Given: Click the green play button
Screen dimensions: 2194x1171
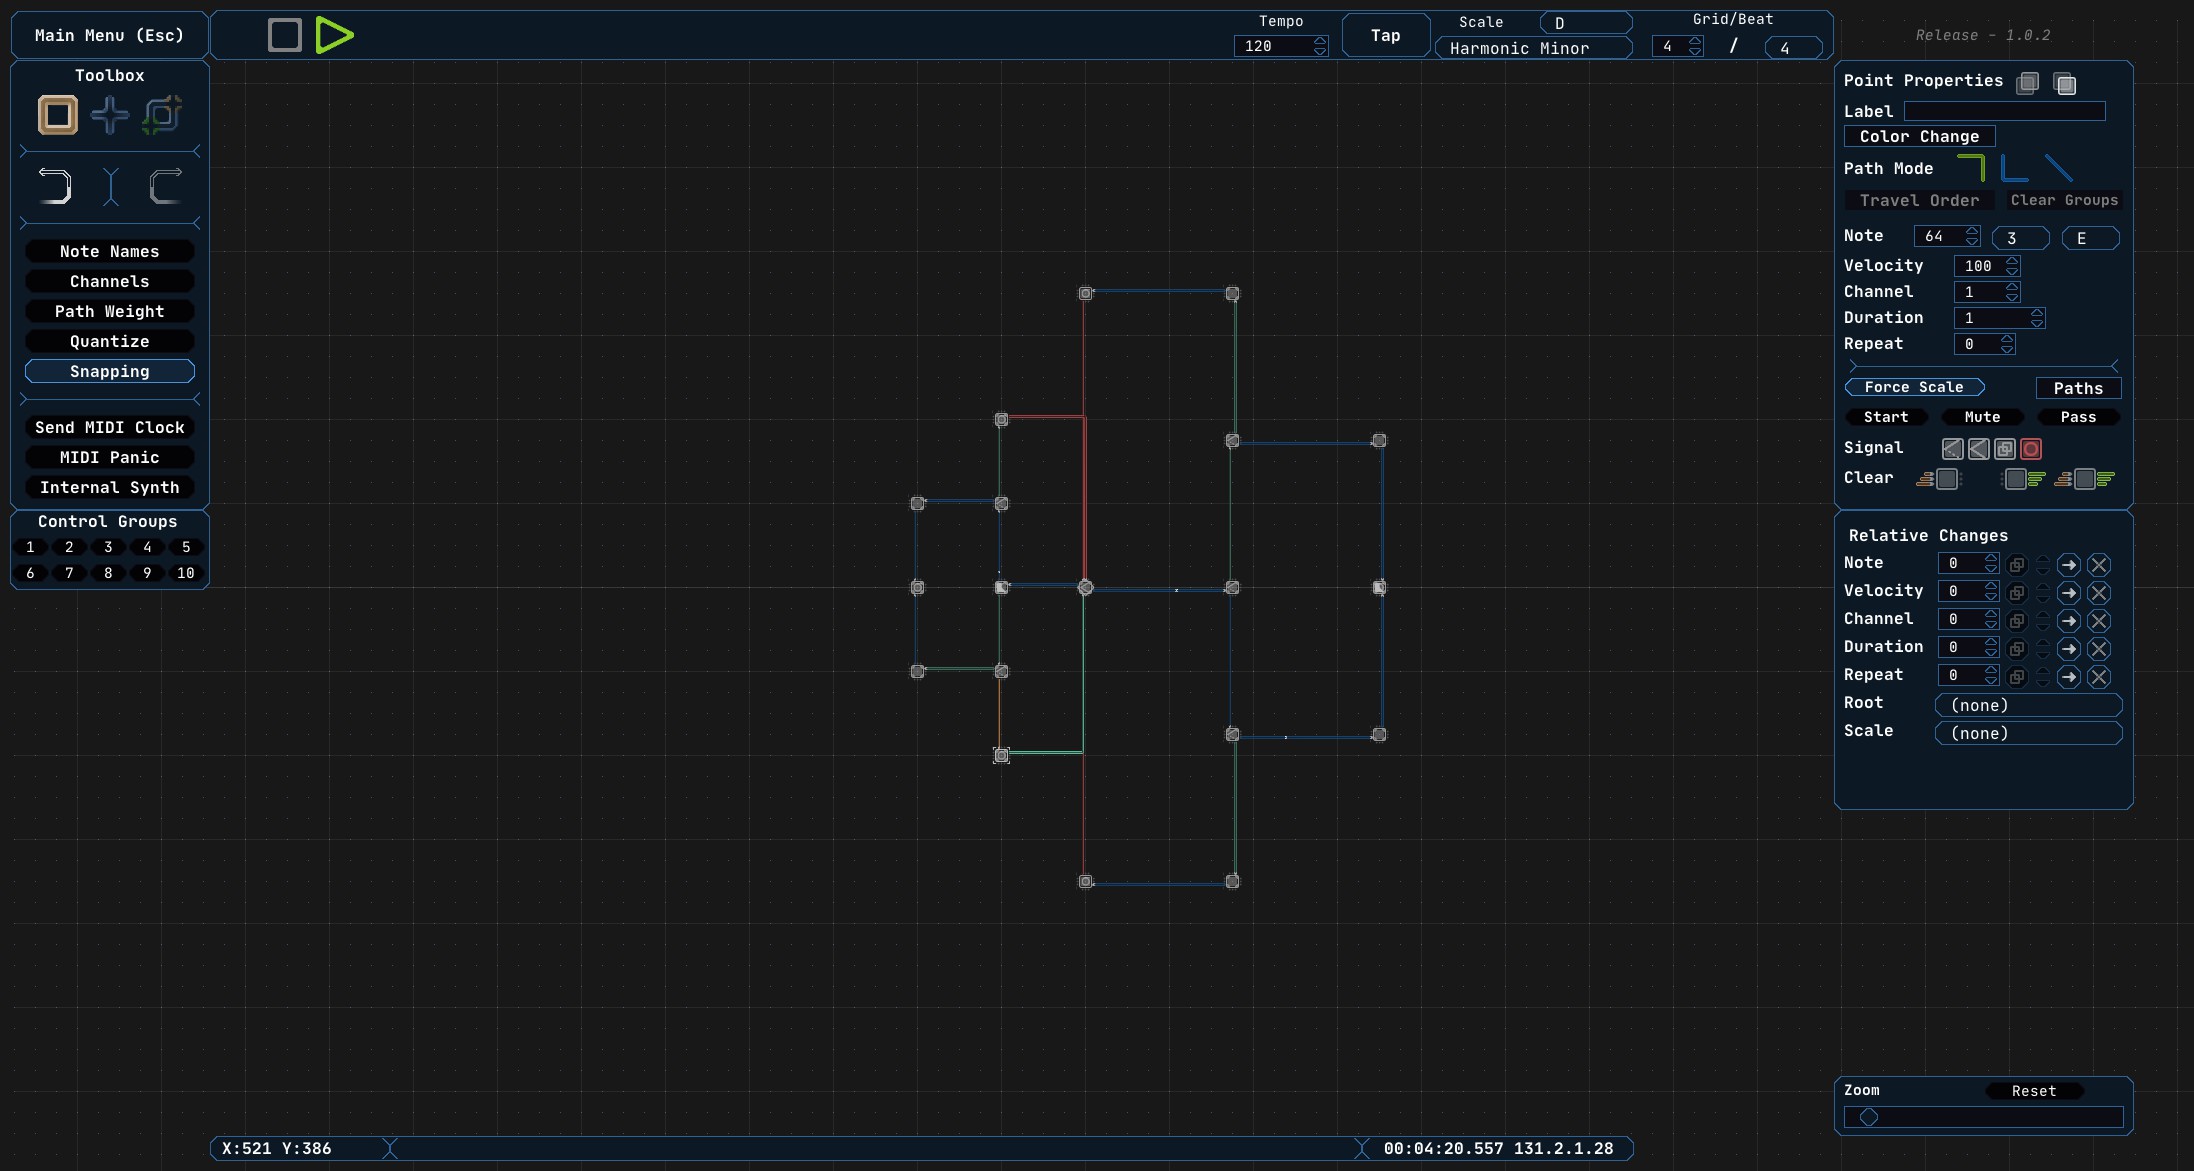Looking at the screenshot, I should pyautogui.click(x=334, y=35).
